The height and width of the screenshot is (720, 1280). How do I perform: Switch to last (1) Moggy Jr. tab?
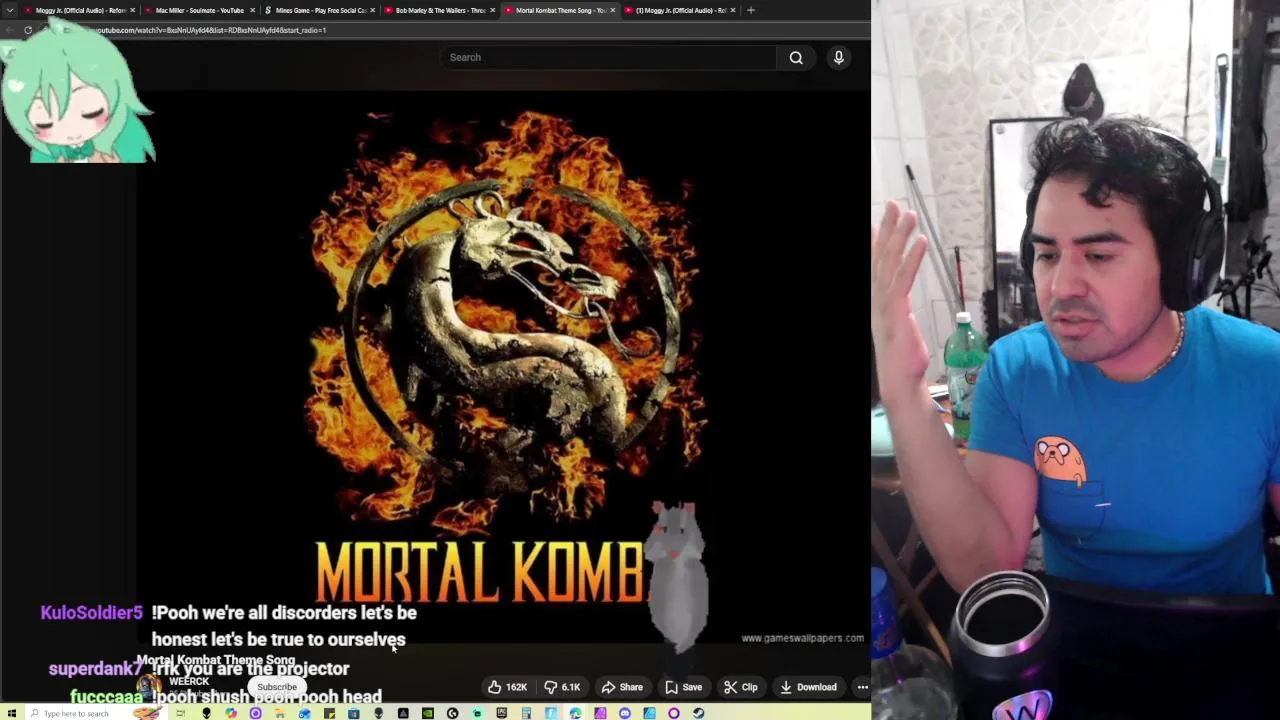coord(680,10)
